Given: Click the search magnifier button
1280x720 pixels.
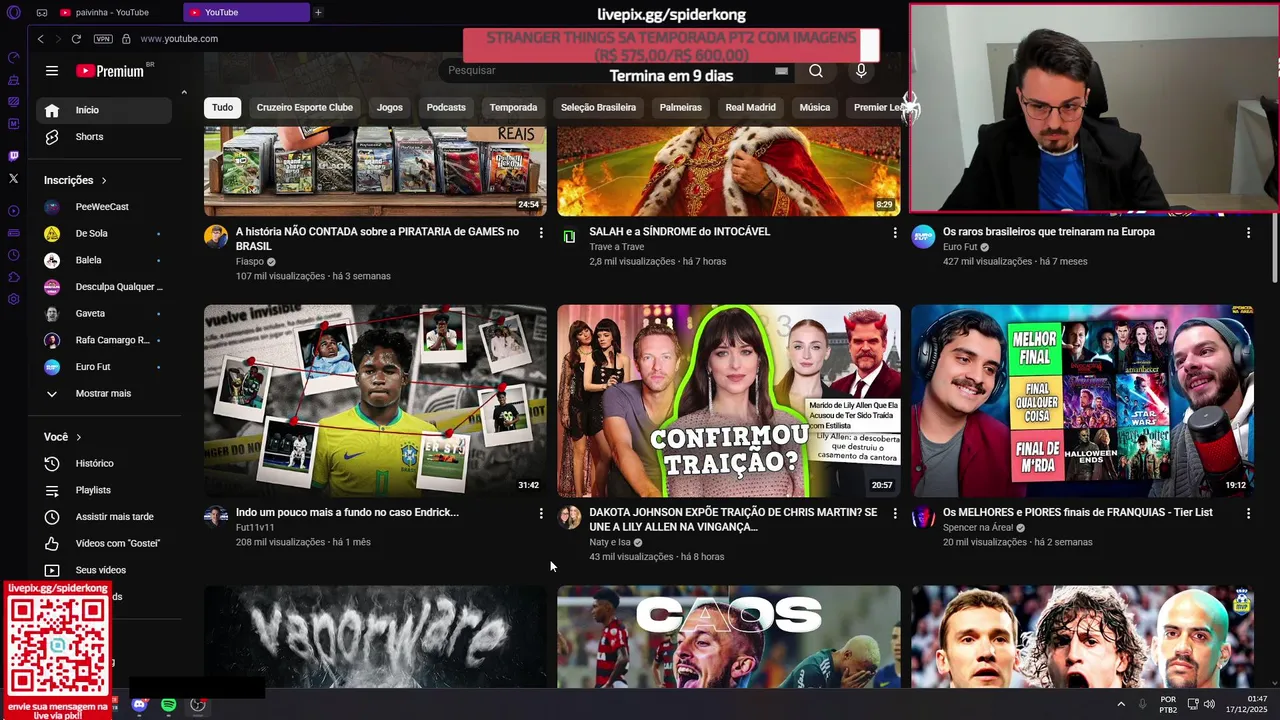Looking at the screenshot, I should (x=816, y=71).
